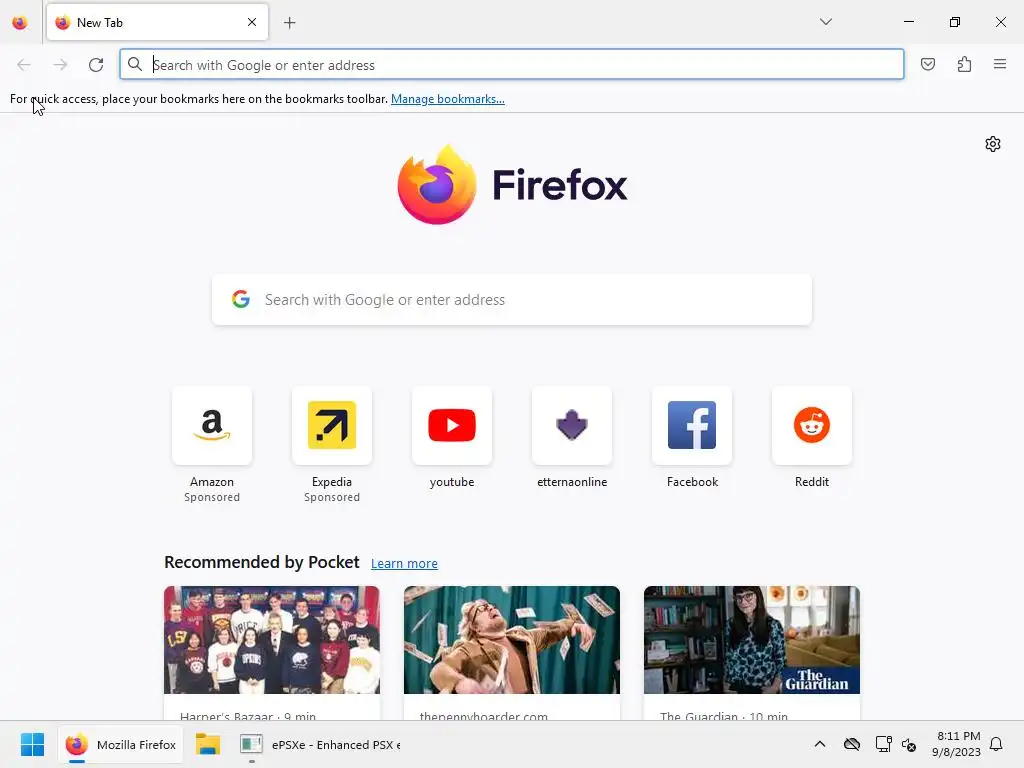1024x768 pixels.
Task: Go back one page
Action: 24,65
